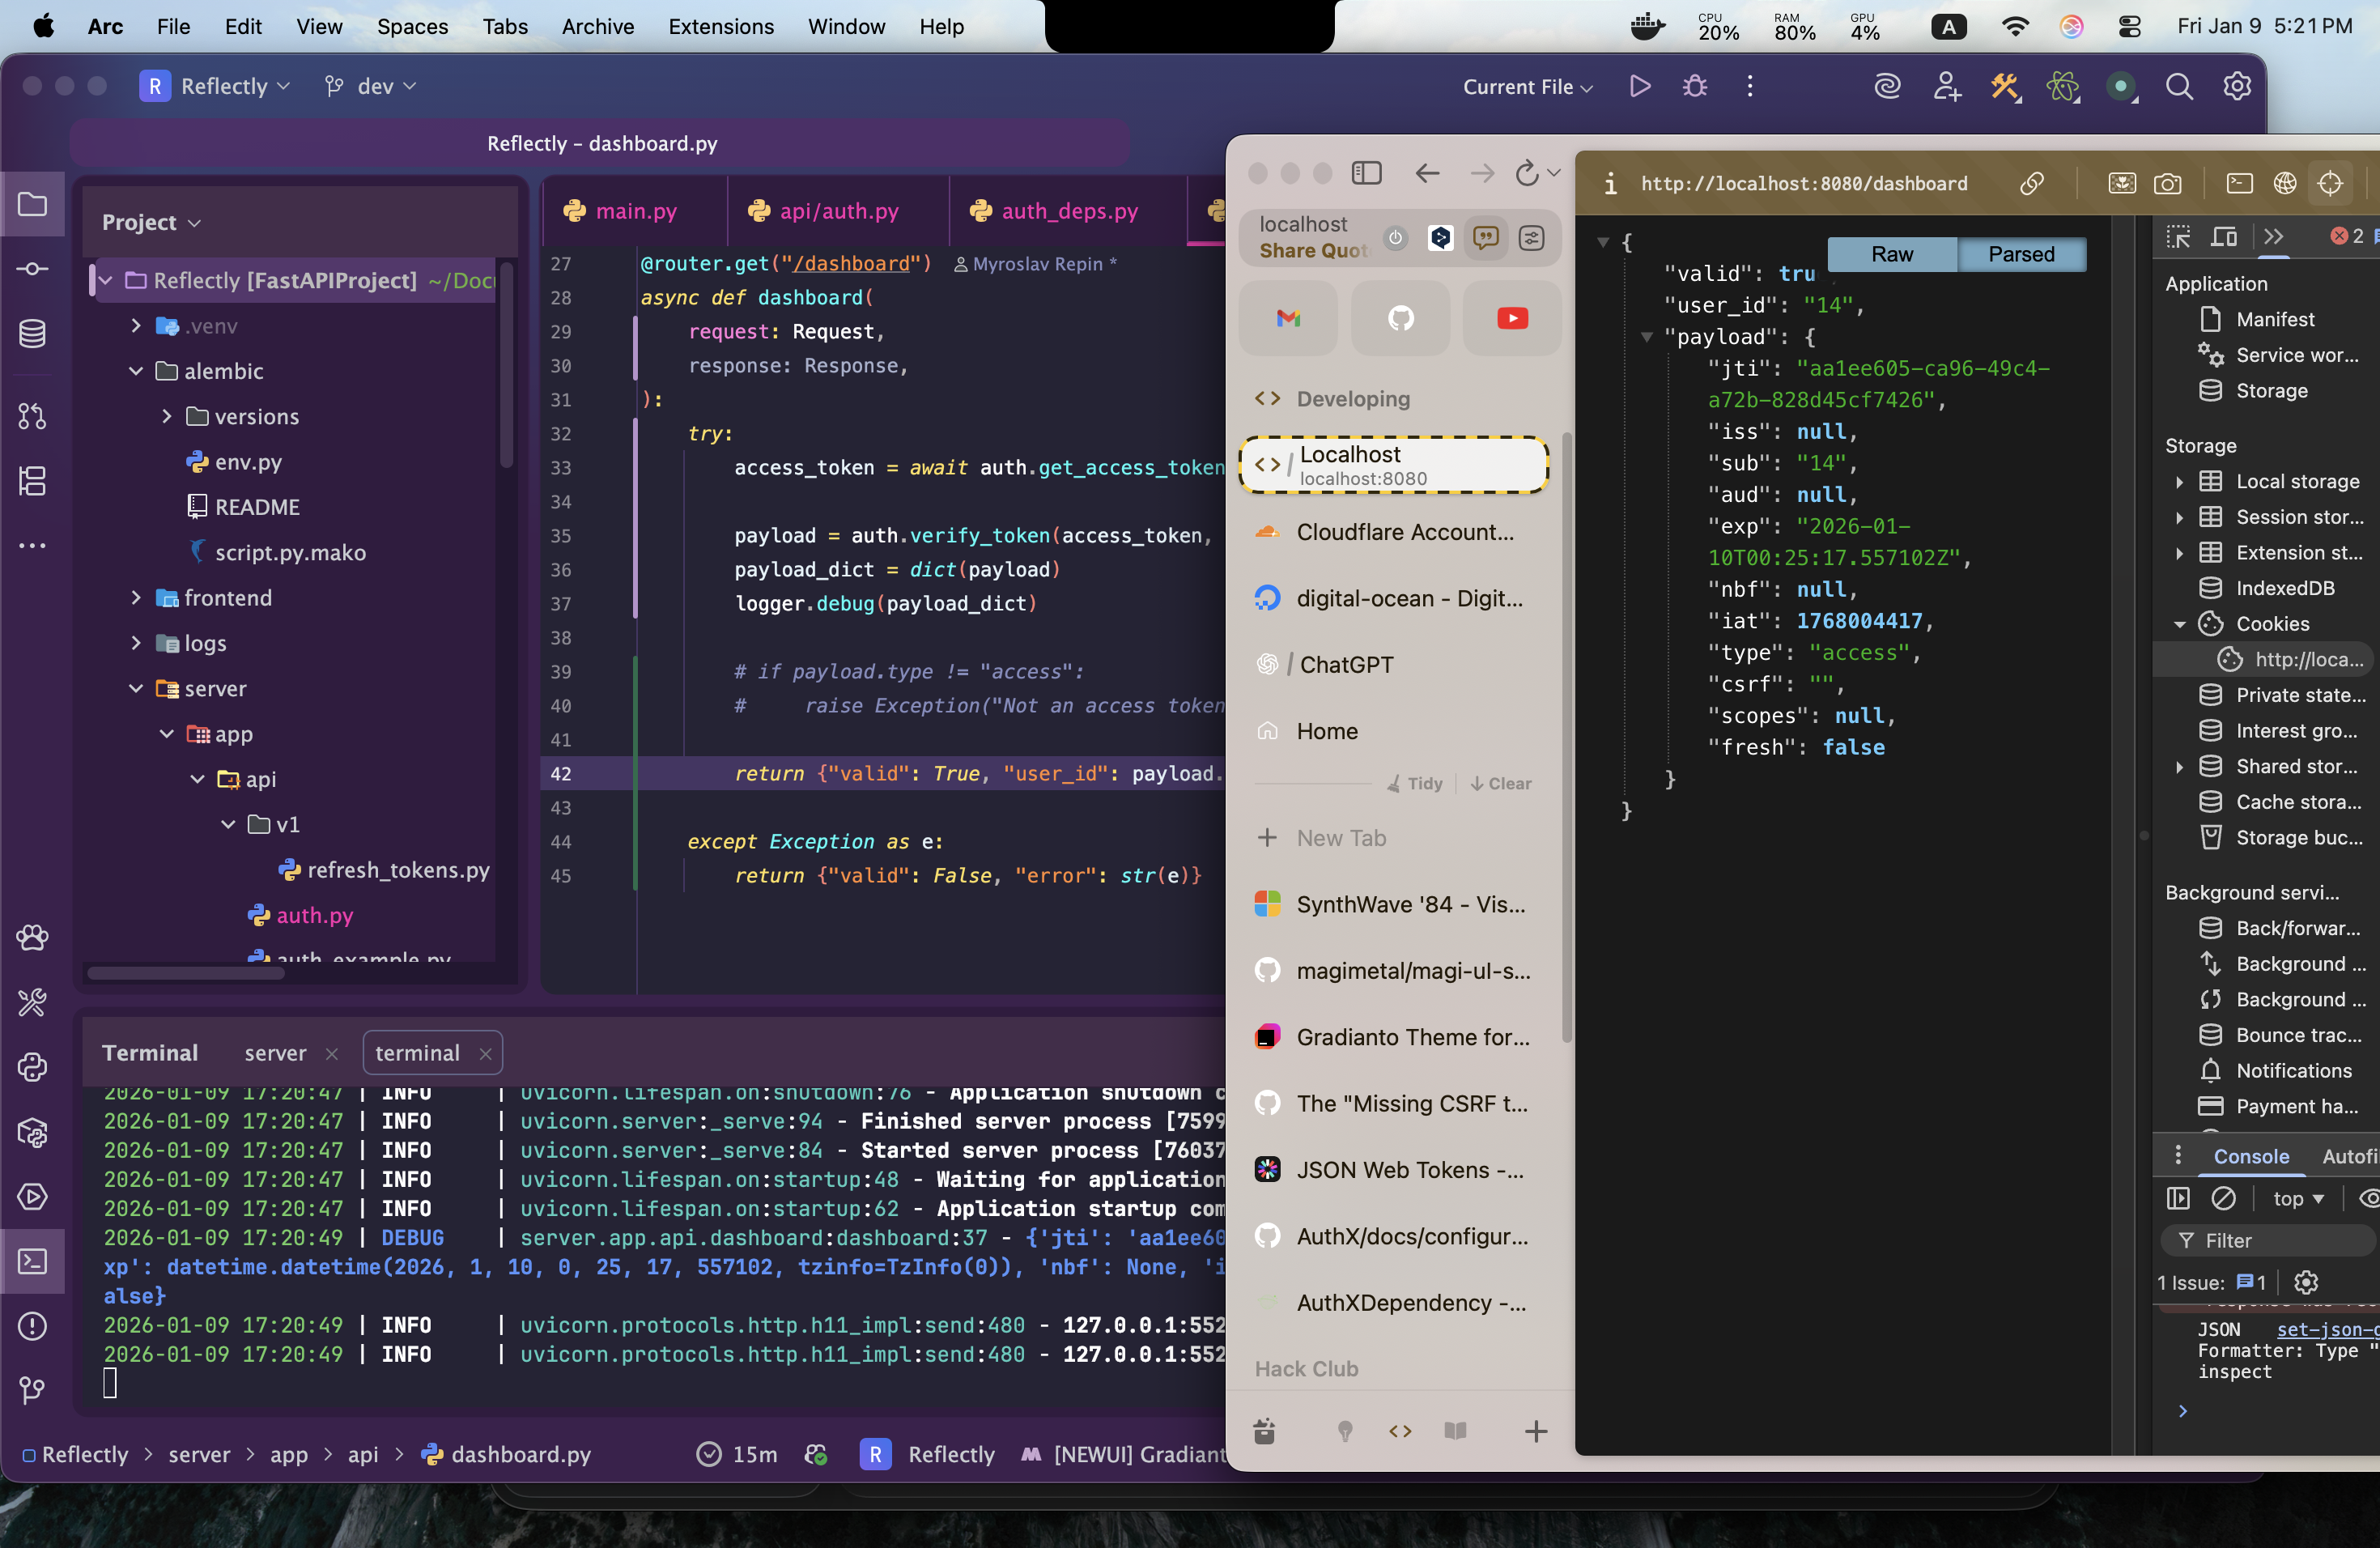Click the Clear tabs button

1500,784
